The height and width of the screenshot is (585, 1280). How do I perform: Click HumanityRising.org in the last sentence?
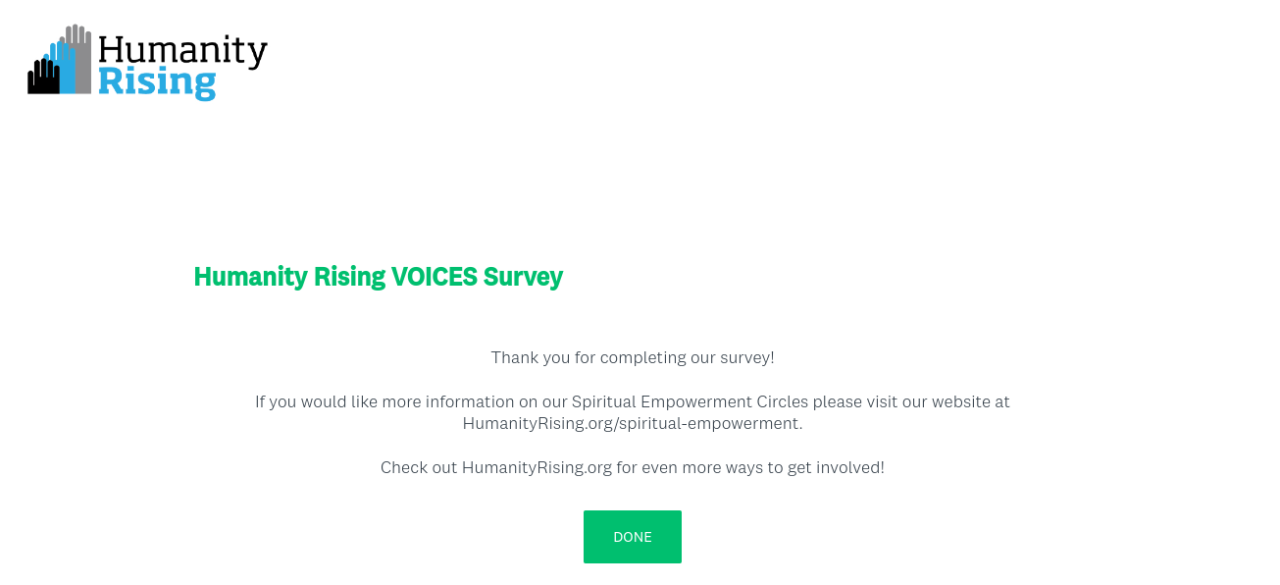[x=536, y=468]
